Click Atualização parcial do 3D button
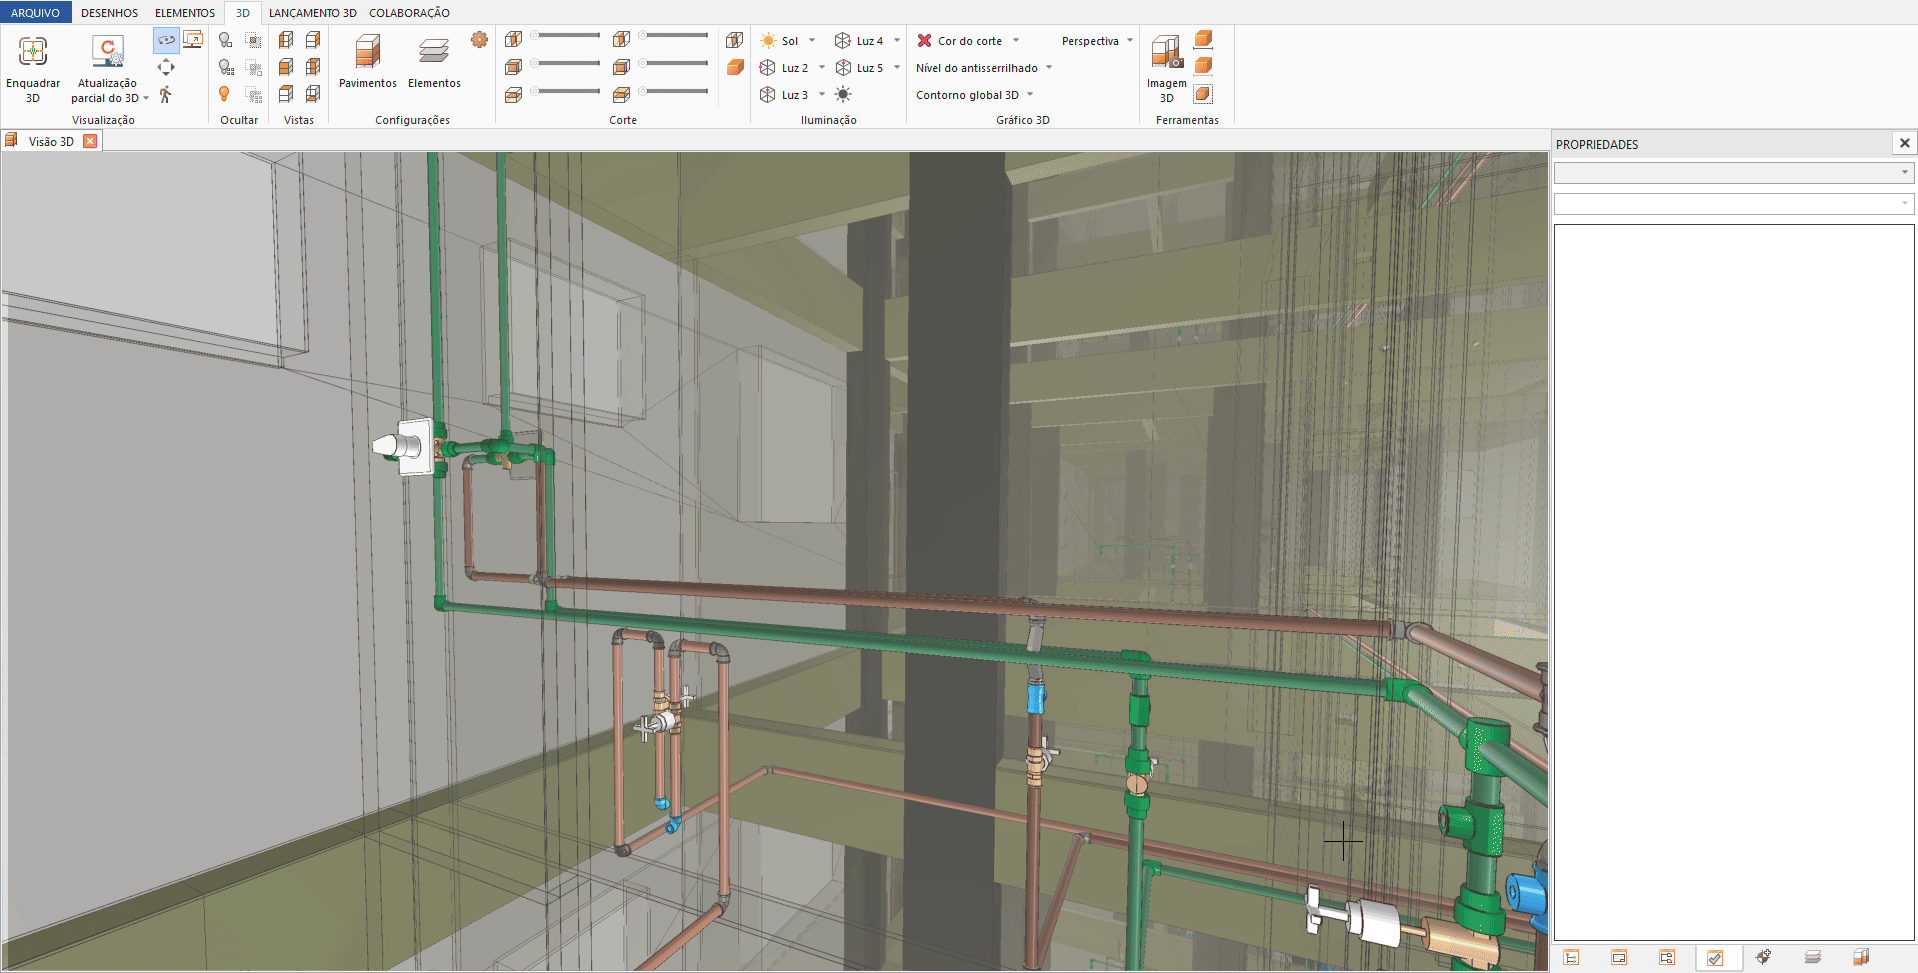The image size is (1918, 973). [x=107, y=52]
